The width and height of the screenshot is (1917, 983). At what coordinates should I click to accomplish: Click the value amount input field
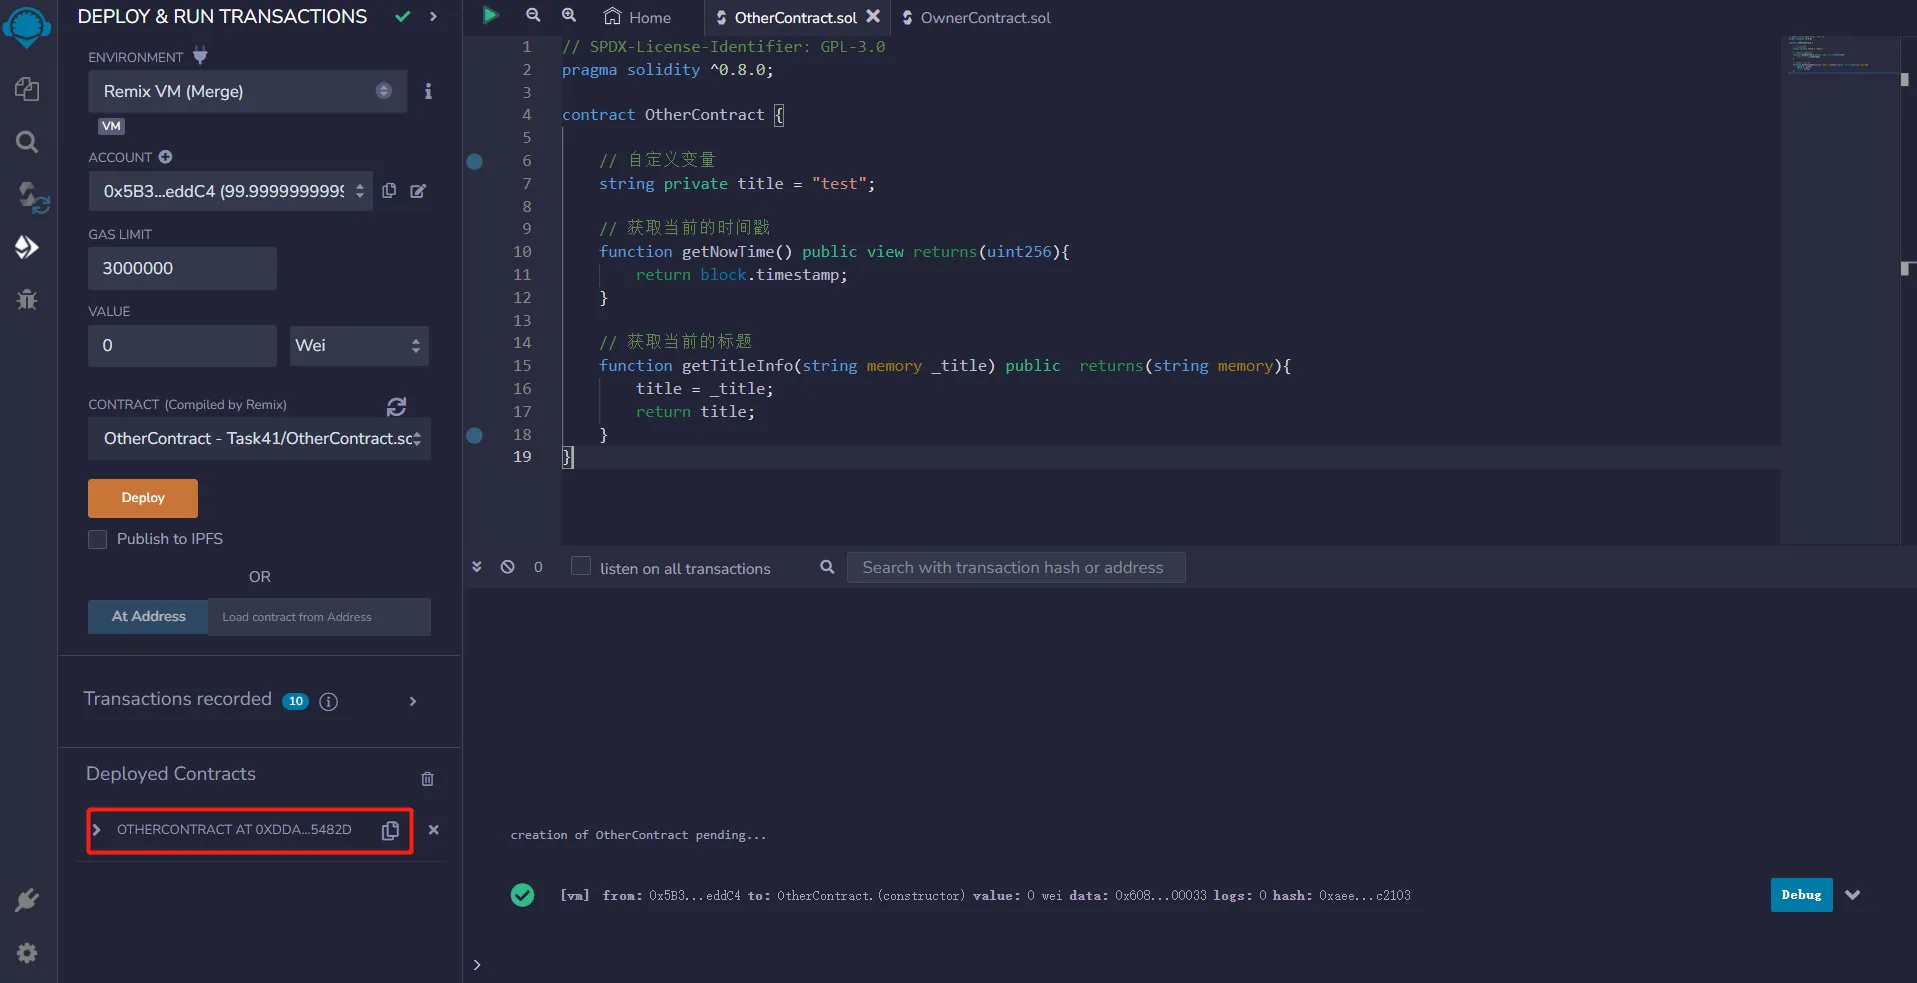pos(182,345)
